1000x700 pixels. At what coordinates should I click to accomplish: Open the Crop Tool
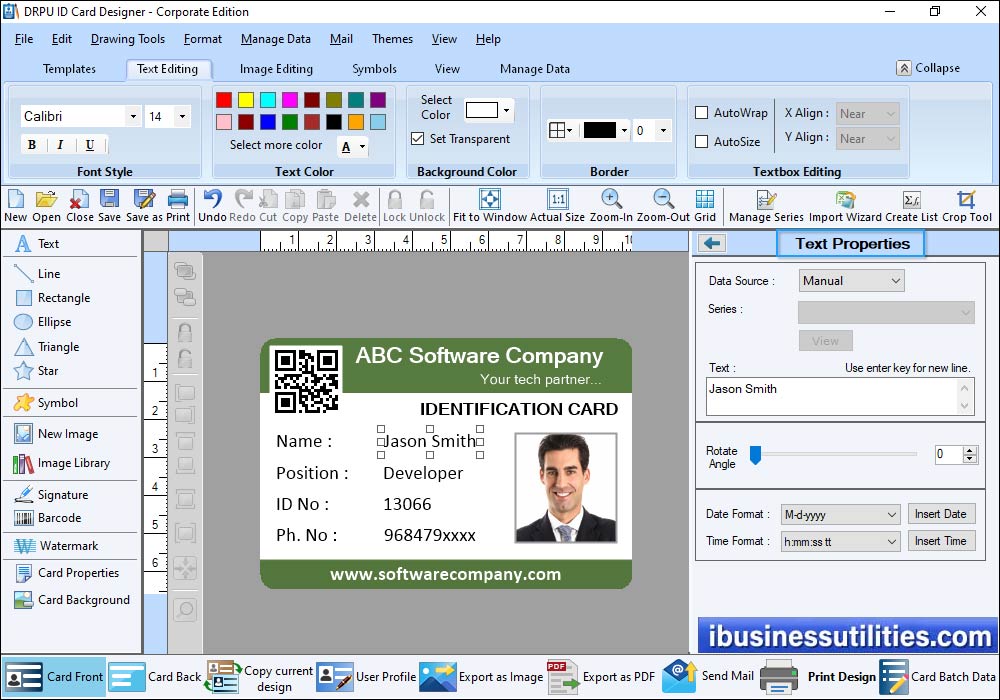(x=966, y=199)
